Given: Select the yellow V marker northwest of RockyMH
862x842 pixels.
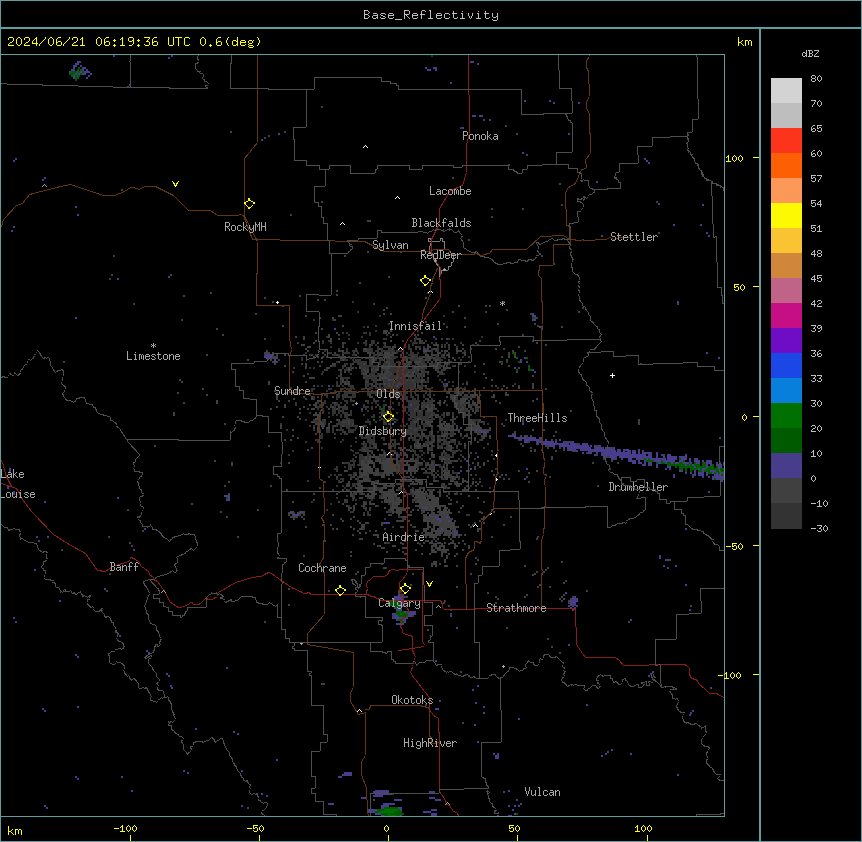Looking at the screenshot, I should [x=175, y=184].
